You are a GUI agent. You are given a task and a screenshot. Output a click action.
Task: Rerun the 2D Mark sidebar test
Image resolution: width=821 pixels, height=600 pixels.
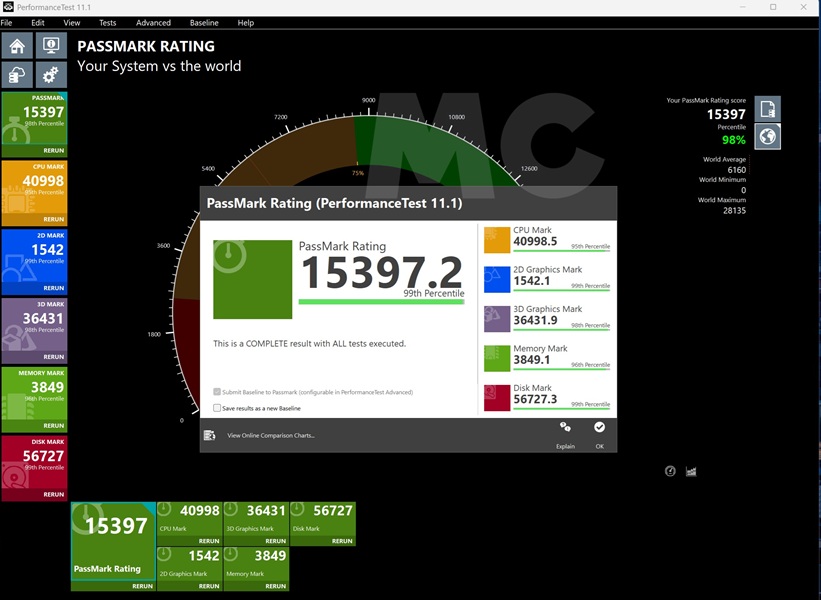pyautogui.click(x=53, y=288)
